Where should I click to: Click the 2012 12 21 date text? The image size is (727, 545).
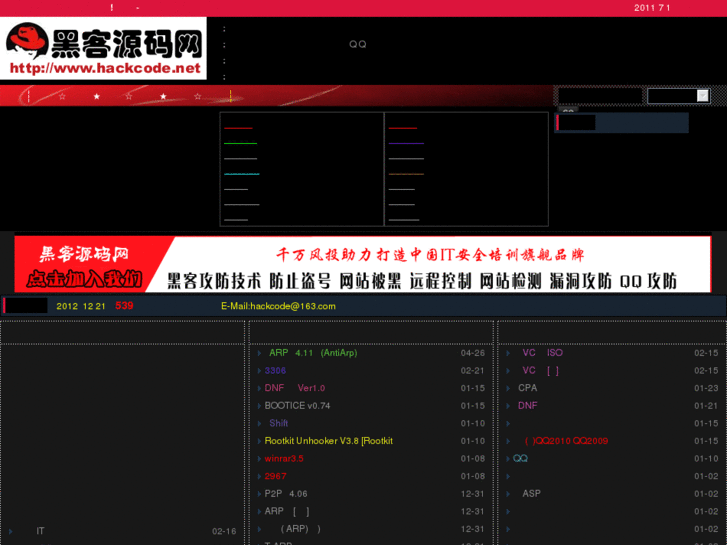click(81, 307)
